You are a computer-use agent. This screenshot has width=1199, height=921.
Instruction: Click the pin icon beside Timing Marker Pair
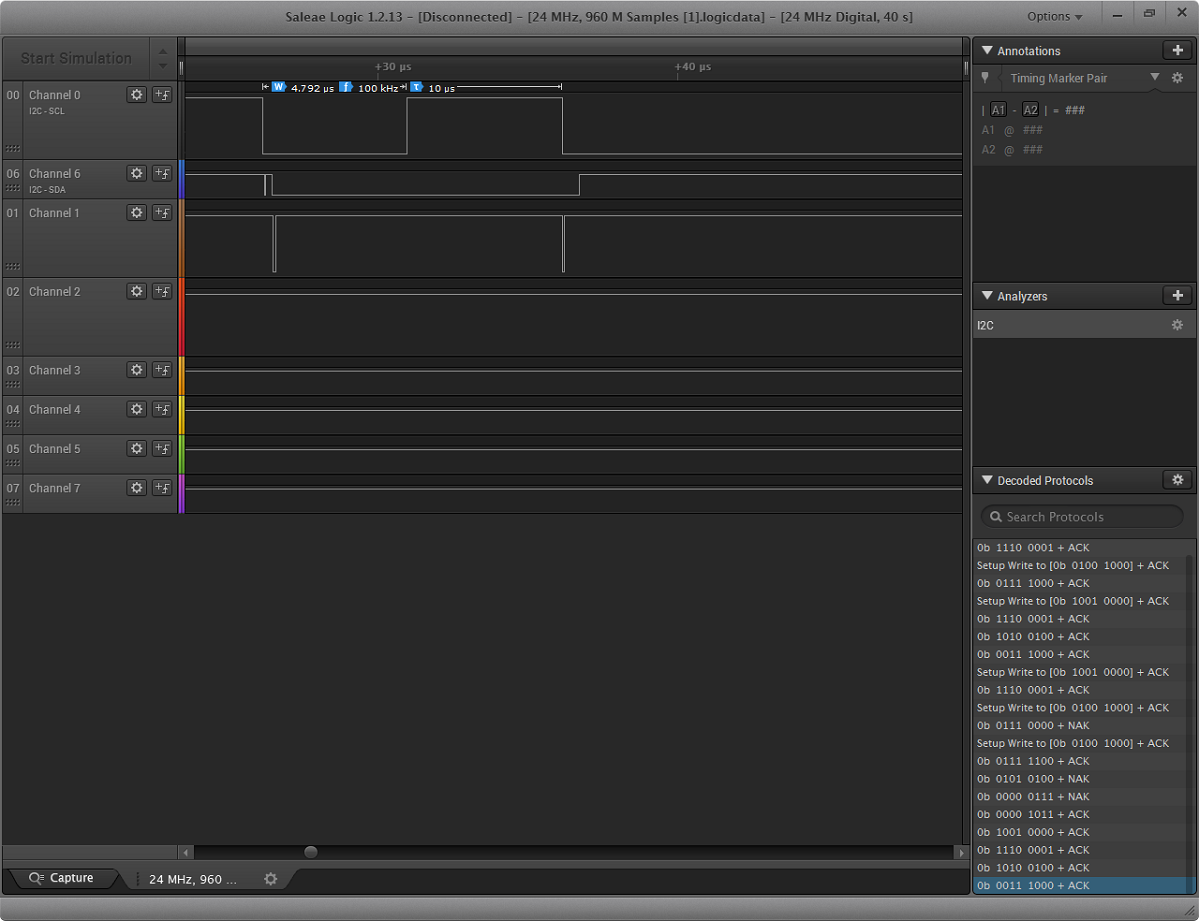point(985,78)
